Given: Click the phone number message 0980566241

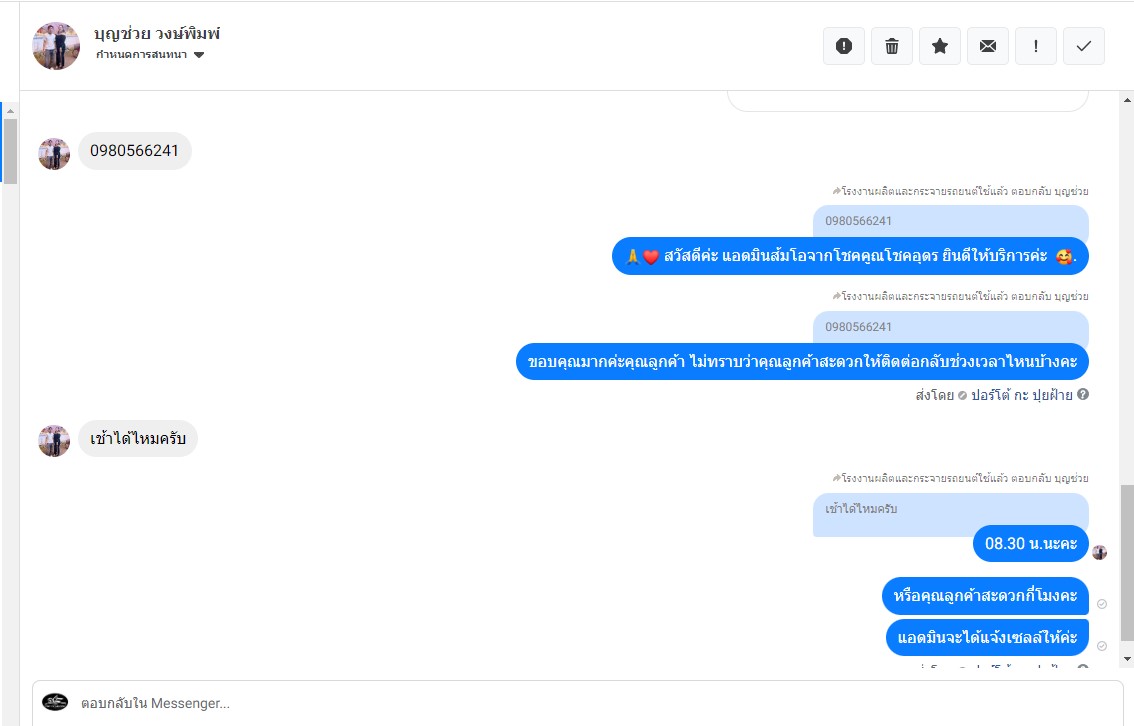Looking at the screenshot, I should [x=135, y=150].
